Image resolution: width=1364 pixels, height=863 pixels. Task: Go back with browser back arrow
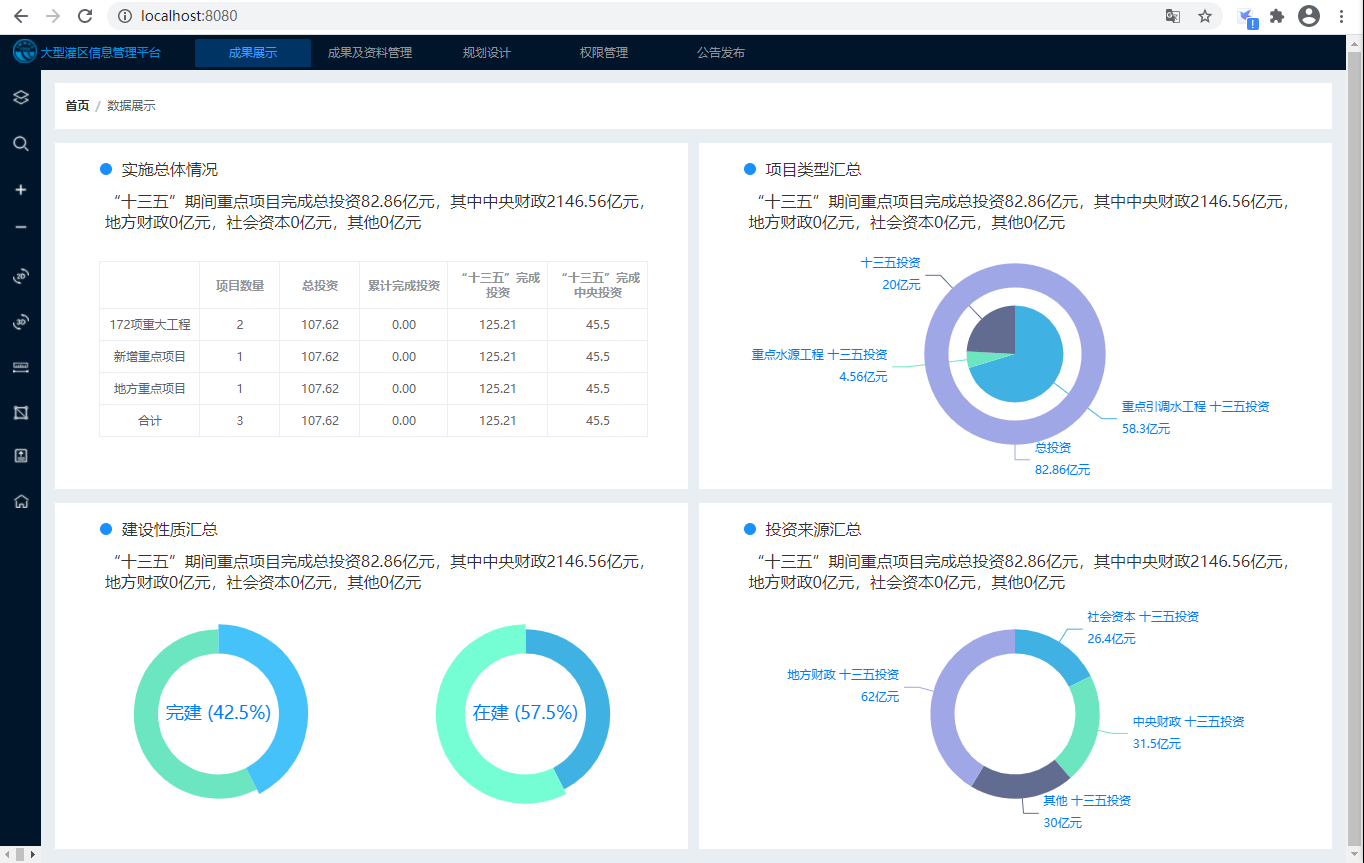pyautogui.click(x=20, y=16)
